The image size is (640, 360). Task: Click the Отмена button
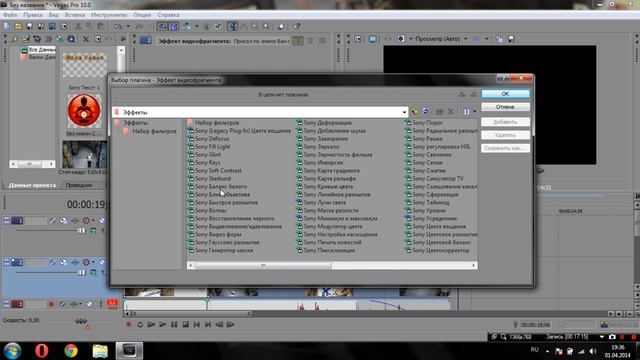click(x=505, y=107)
